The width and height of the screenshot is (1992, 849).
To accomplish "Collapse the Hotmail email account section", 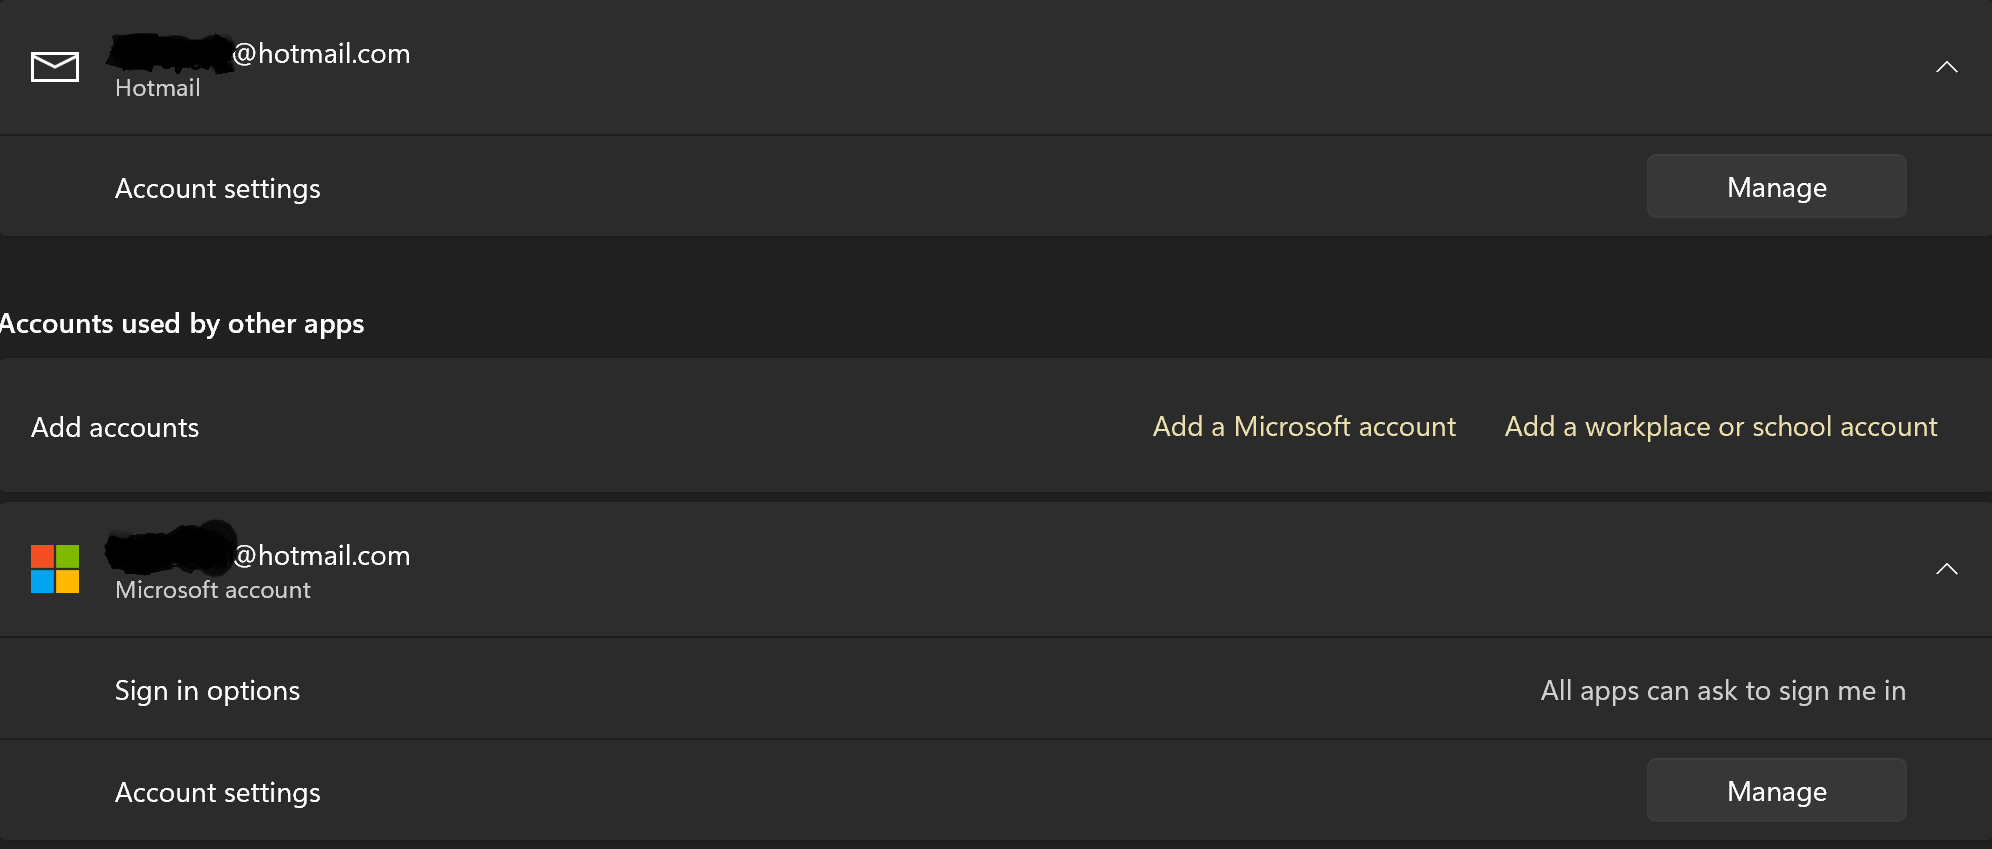I will tap(1946, 67).
